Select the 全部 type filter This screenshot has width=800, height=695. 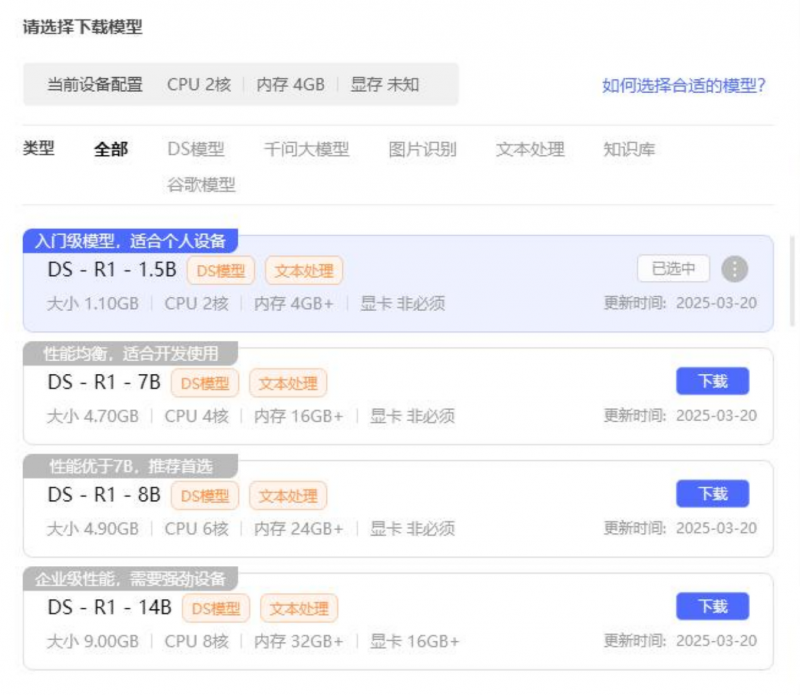click(111, 150)
